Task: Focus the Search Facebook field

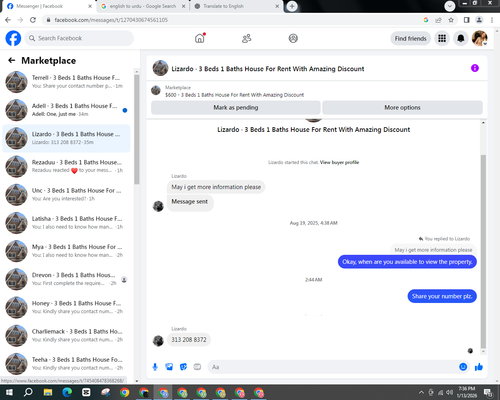Action: [79, 38]
